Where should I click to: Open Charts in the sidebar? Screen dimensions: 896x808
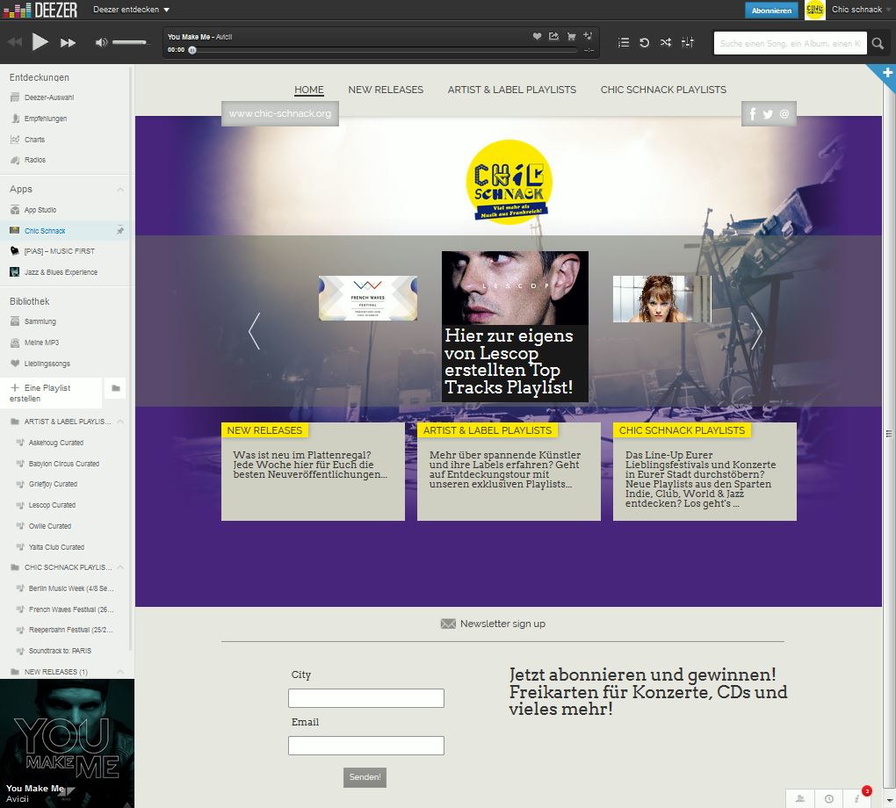tap(34, 139)
